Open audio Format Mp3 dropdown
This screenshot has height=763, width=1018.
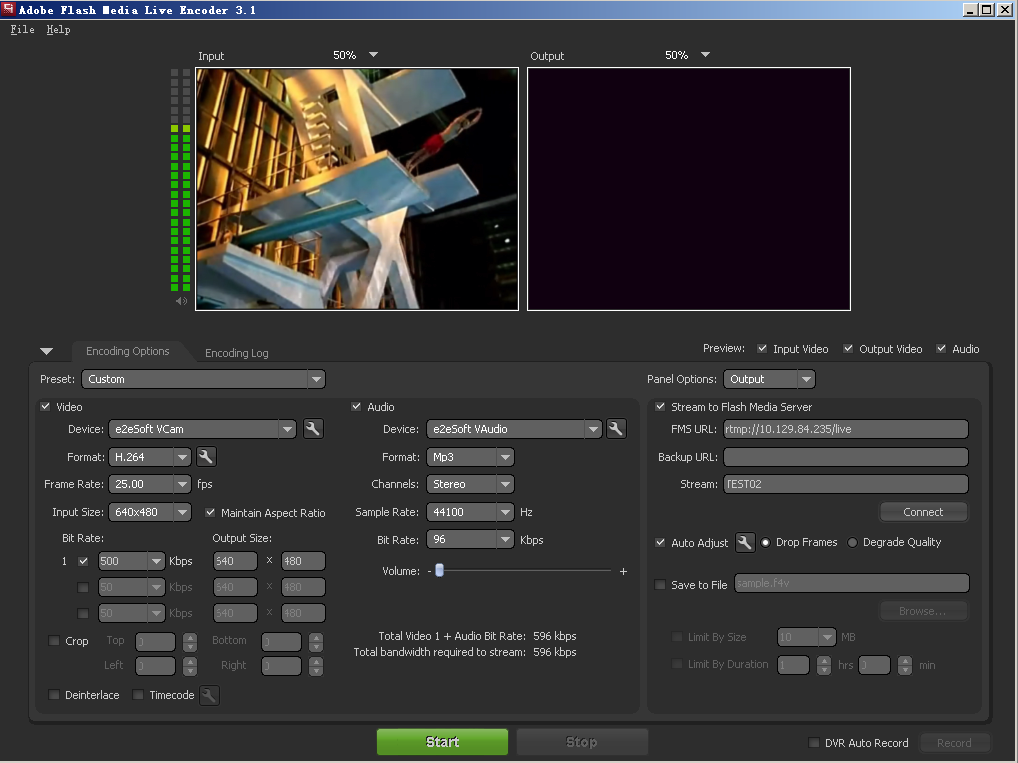(x=470, y=457)
